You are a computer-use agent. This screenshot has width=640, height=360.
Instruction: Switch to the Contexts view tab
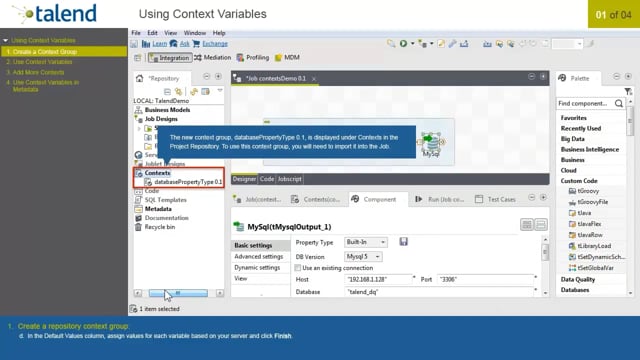click(316, 199)
